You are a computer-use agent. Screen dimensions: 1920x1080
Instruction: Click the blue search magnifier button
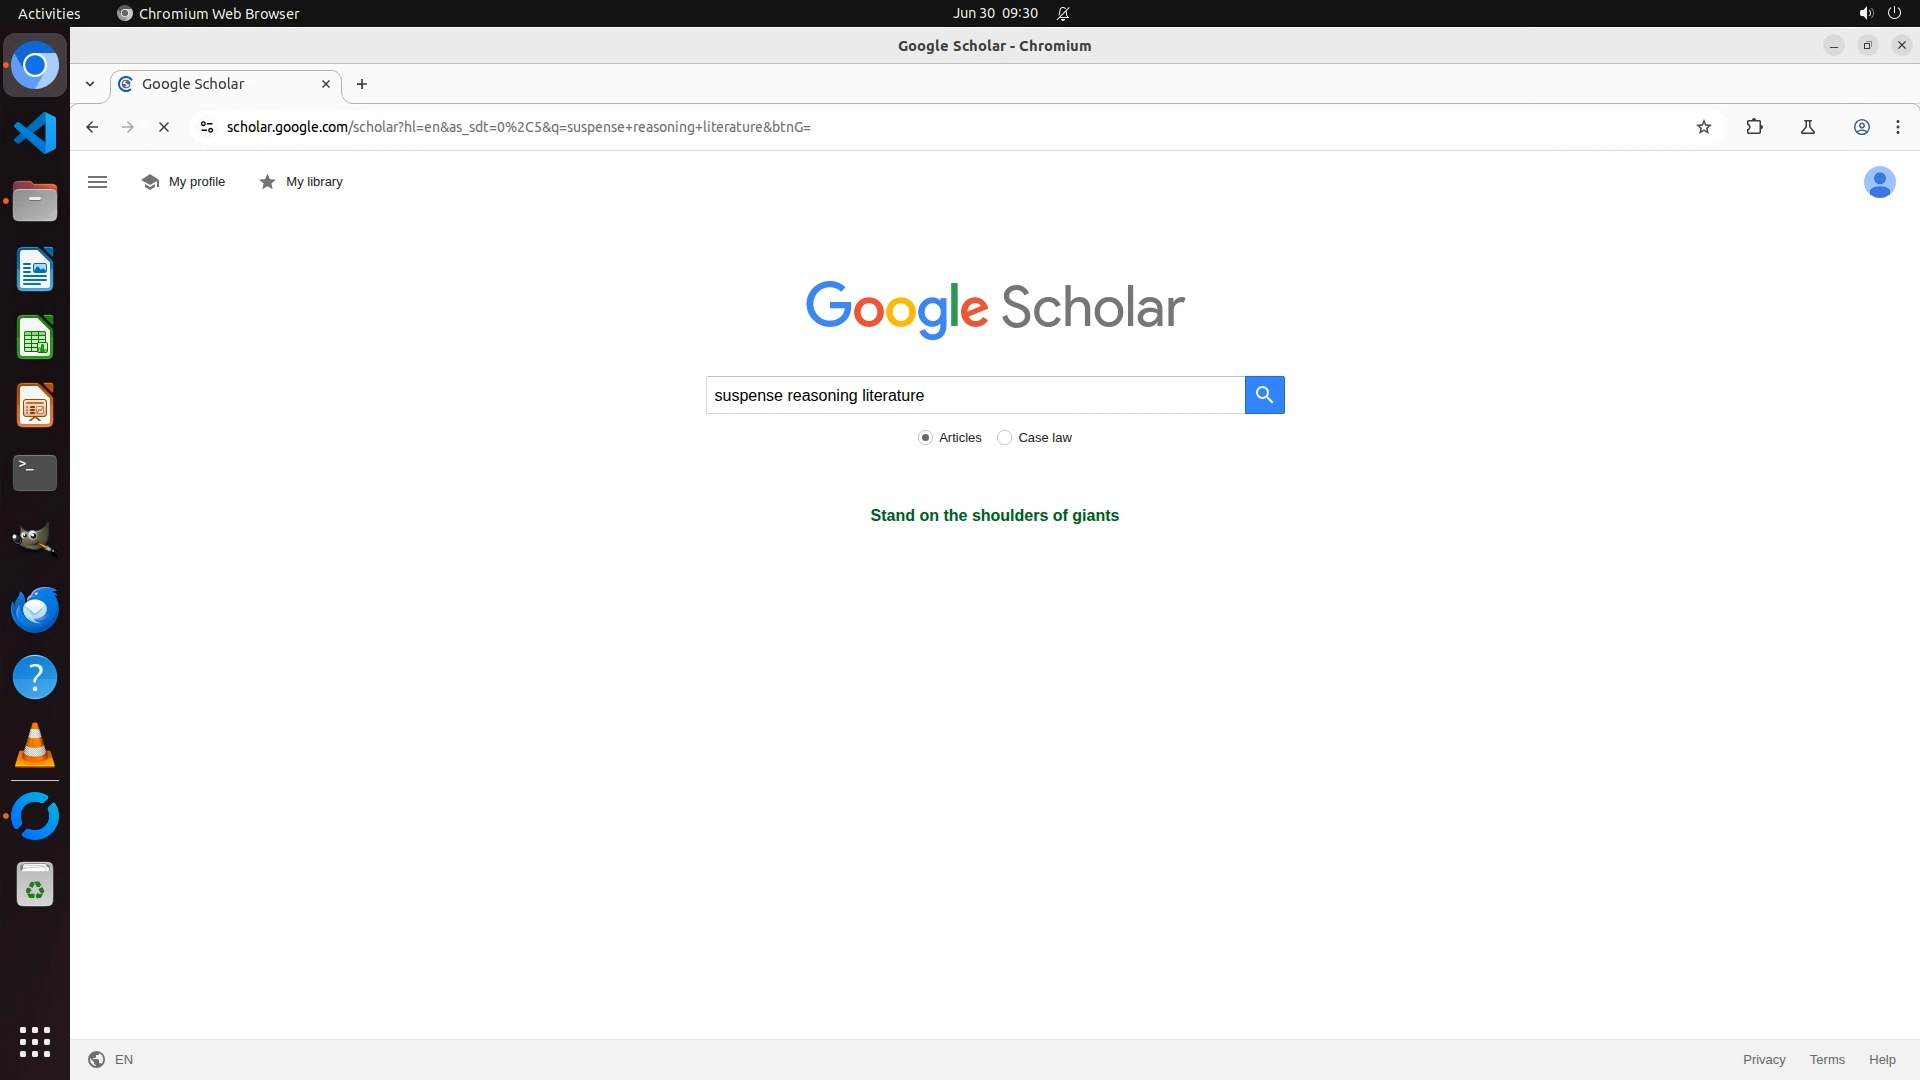[1264, 395]
